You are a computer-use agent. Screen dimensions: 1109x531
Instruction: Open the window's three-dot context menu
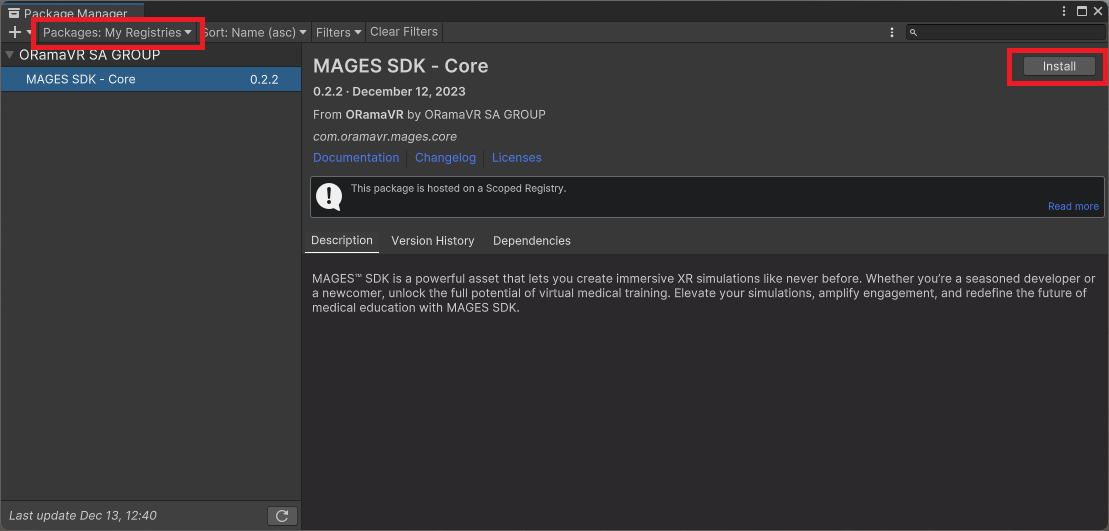pyautogui.click(x=1064, y=11)
